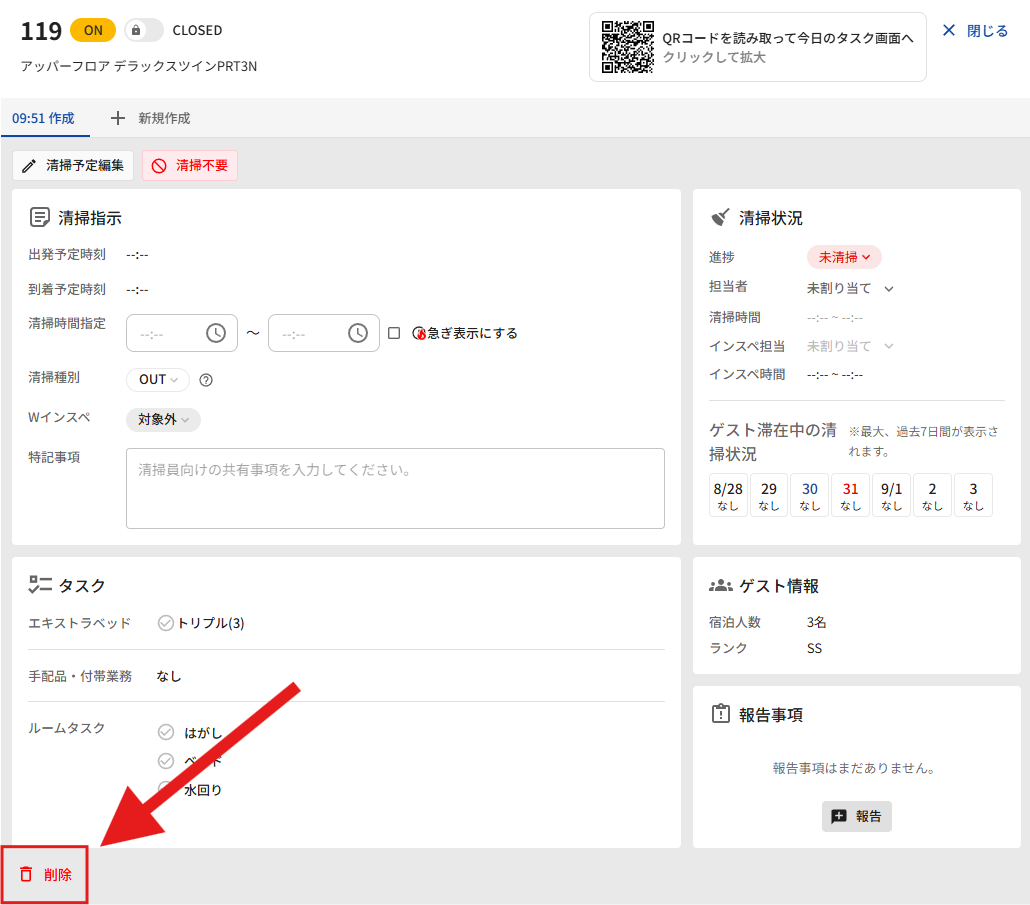Click the fire icon next to 急ぎ表示にする
1030x905 pixels.
(x=419, y=334)
